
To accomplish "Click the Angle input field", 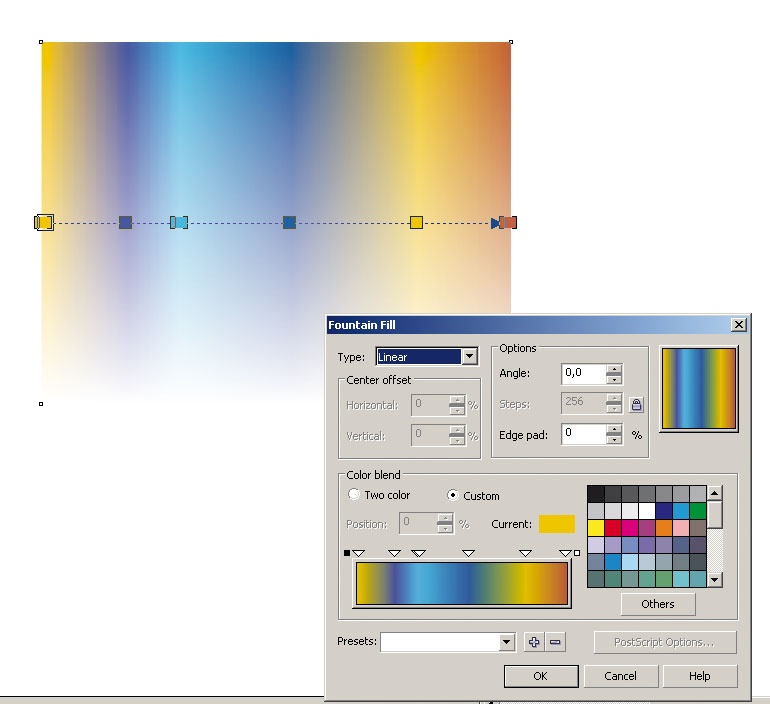I will 584,374.
